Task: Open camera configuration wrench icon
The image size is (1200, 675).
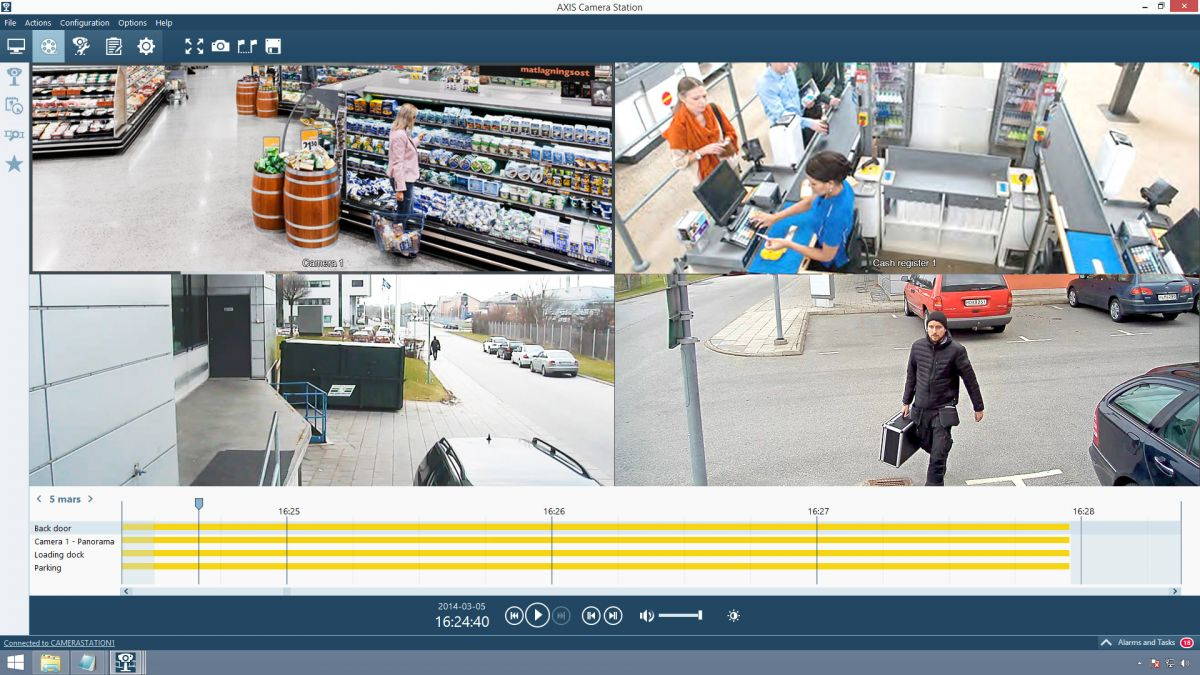Action: (x=81, y=46)
